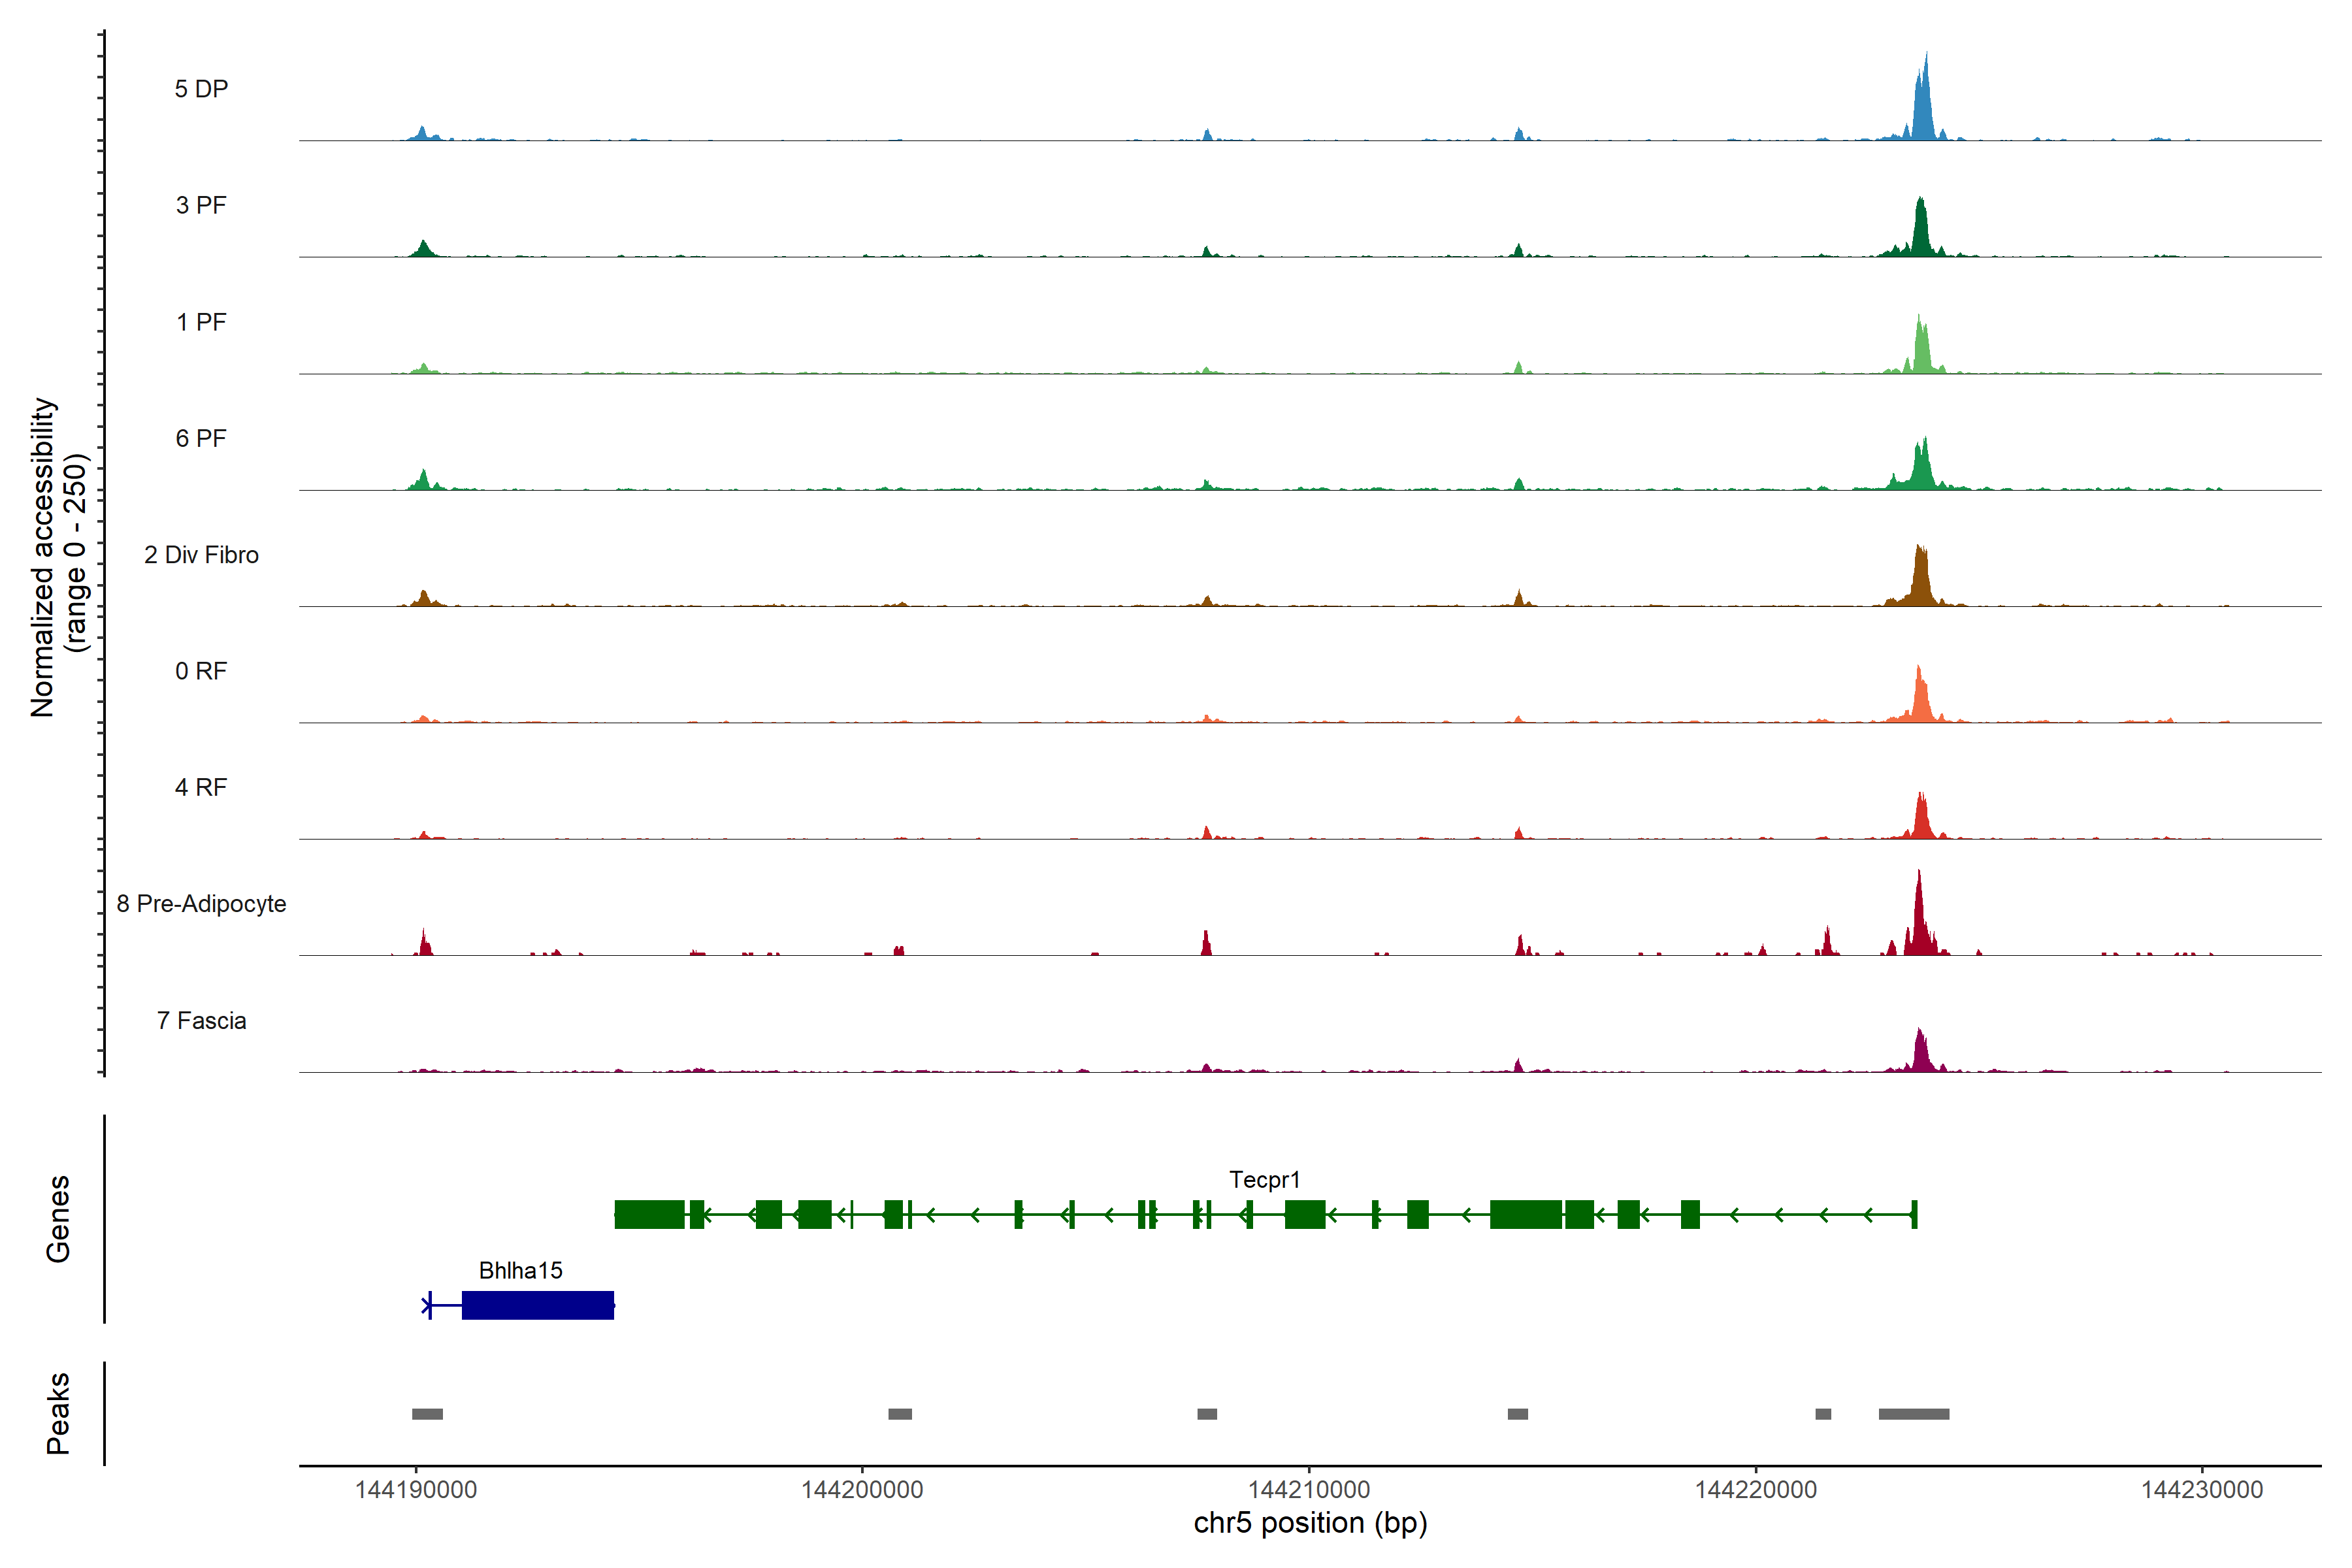
Task: Click the widest gray peak bar
Action: (1913, 1414)
